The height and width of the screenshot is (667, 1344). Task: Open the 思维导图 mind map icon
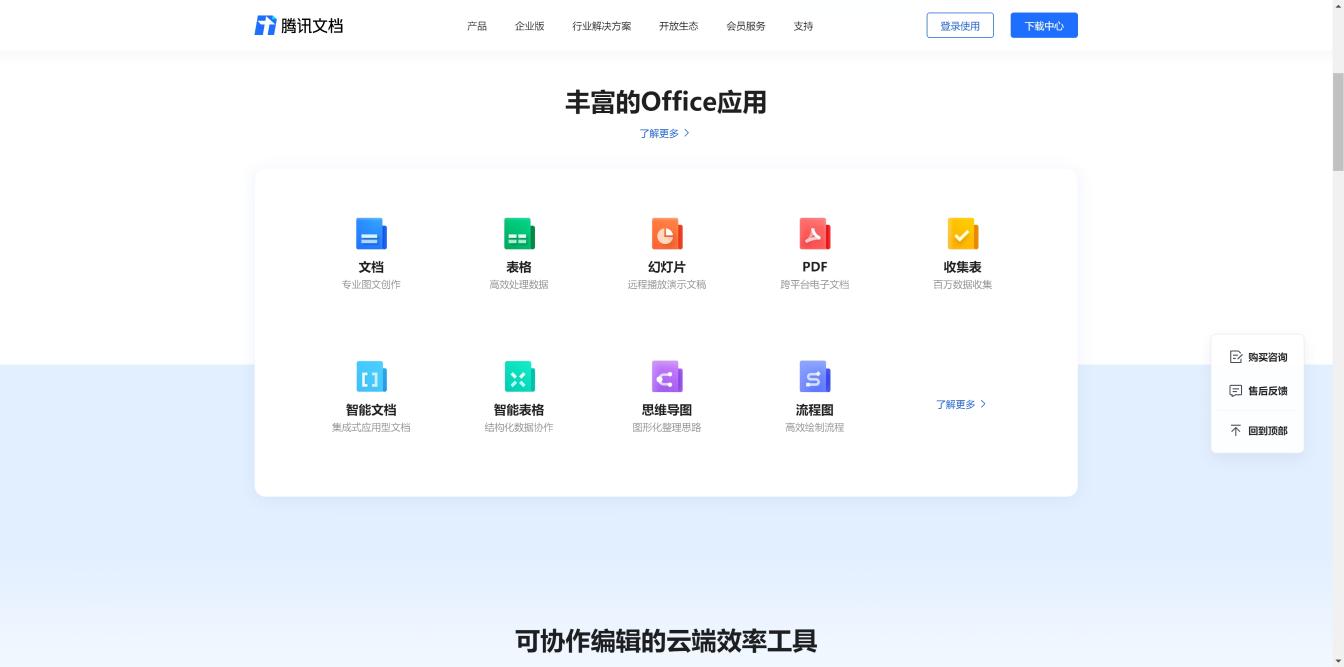[667, 377]
